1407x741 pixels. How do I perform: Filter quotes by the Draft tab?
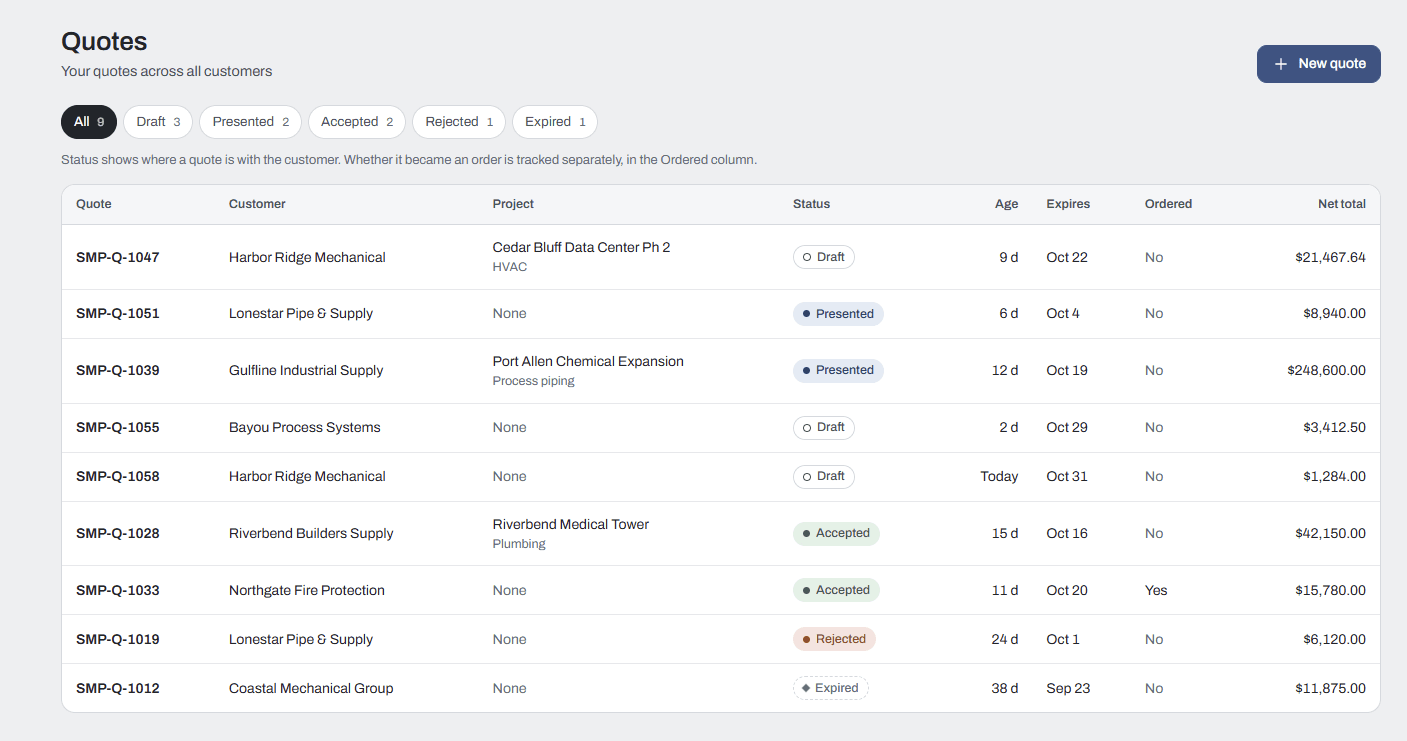(x=158, y=122)
